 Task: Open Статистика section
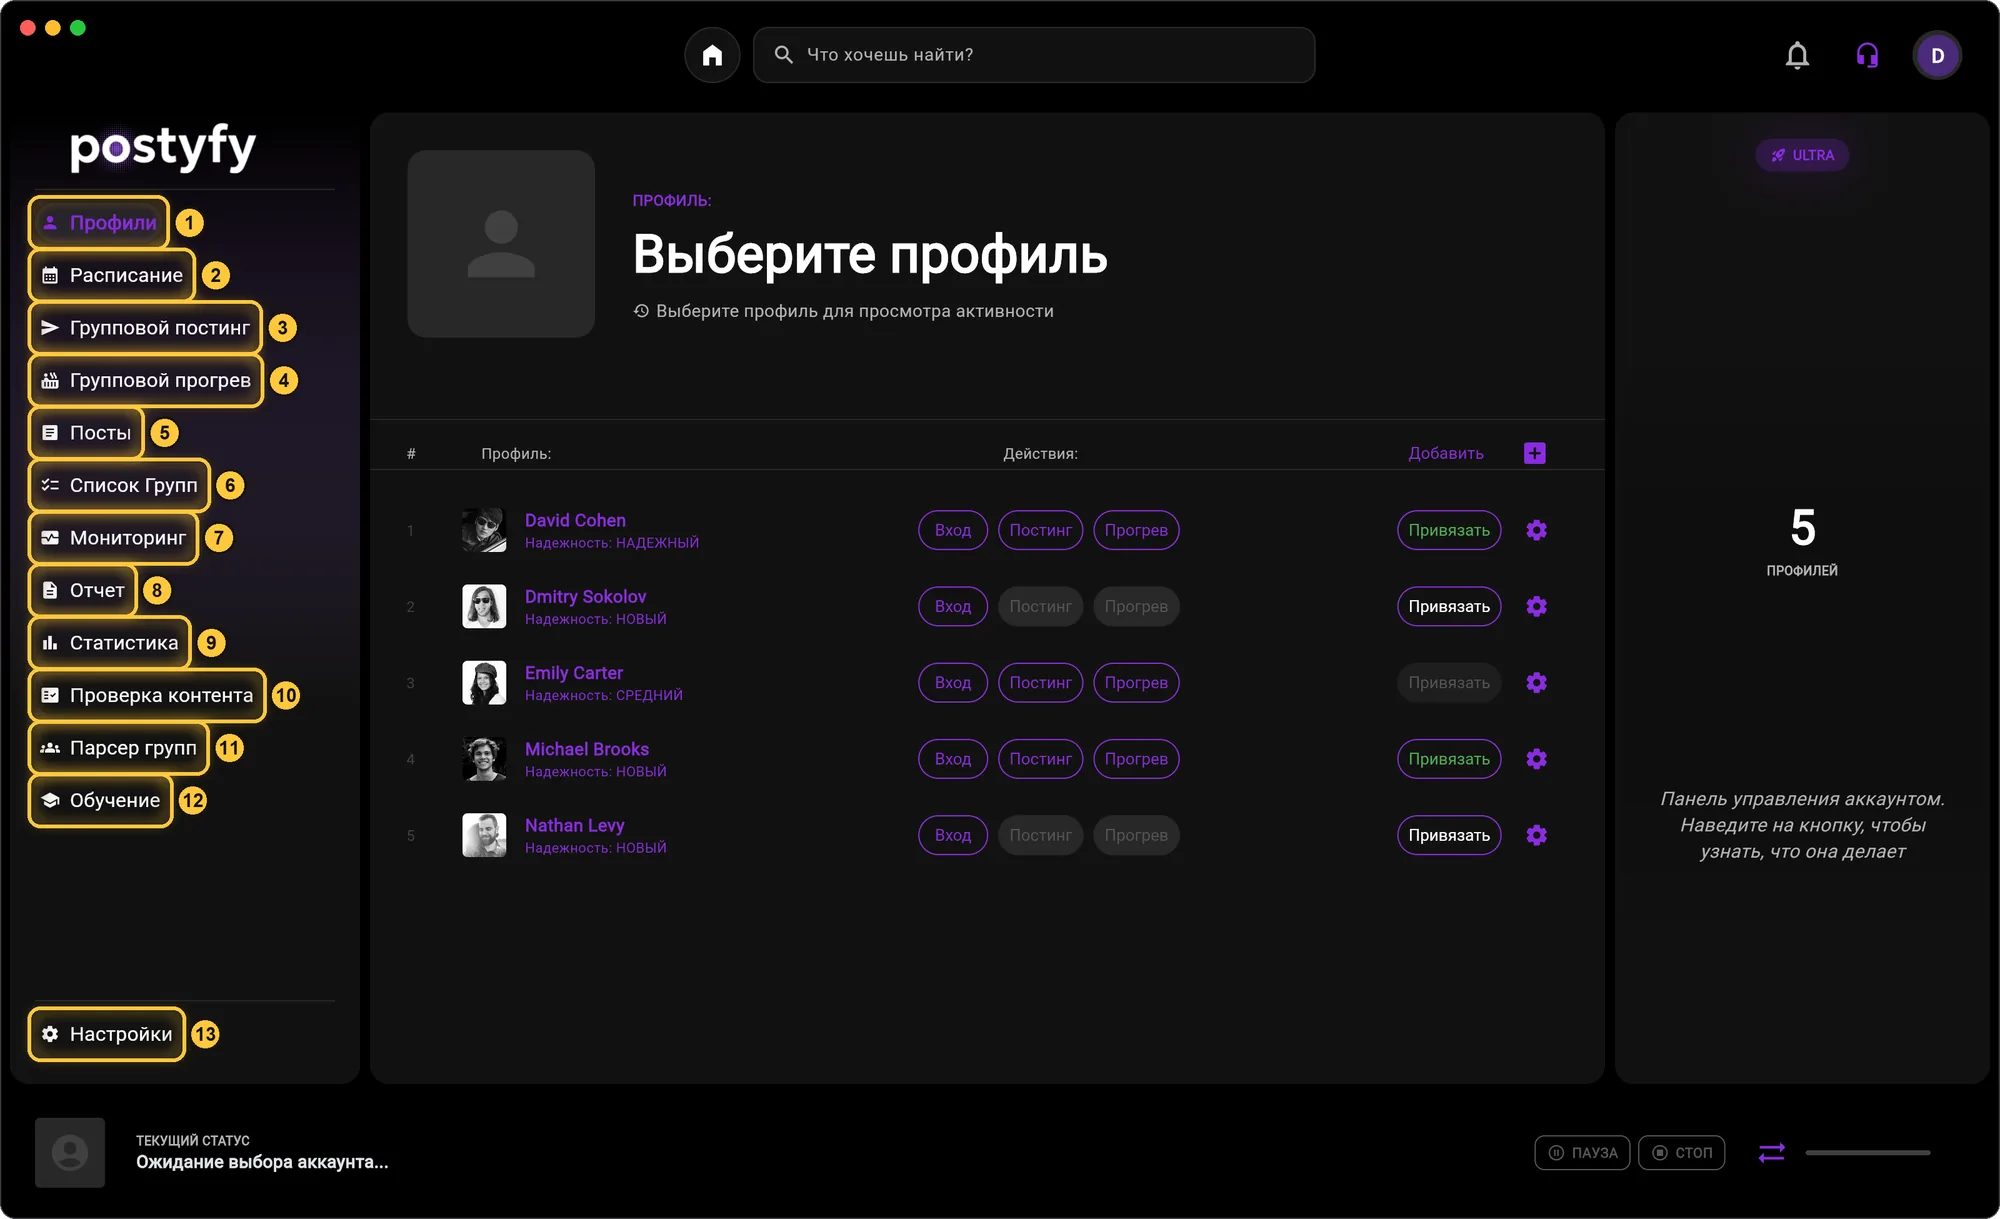(110, 643)
